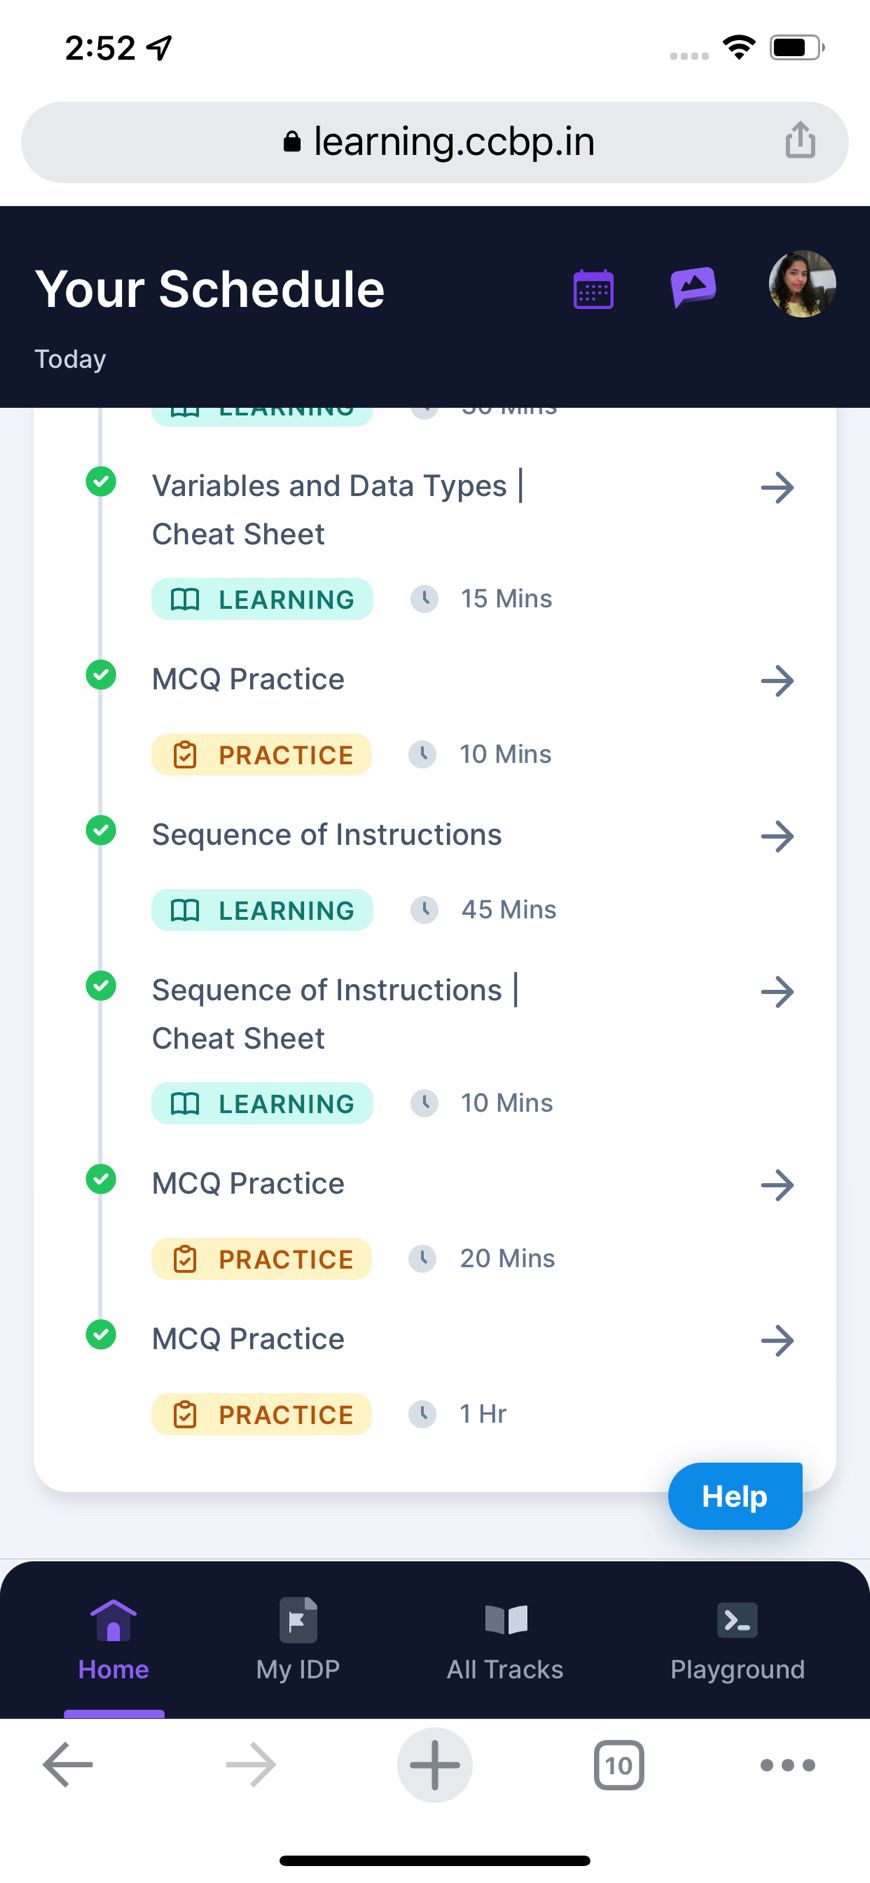
Task: Open the My IDP tab
Action: [x=298, y=1640]
